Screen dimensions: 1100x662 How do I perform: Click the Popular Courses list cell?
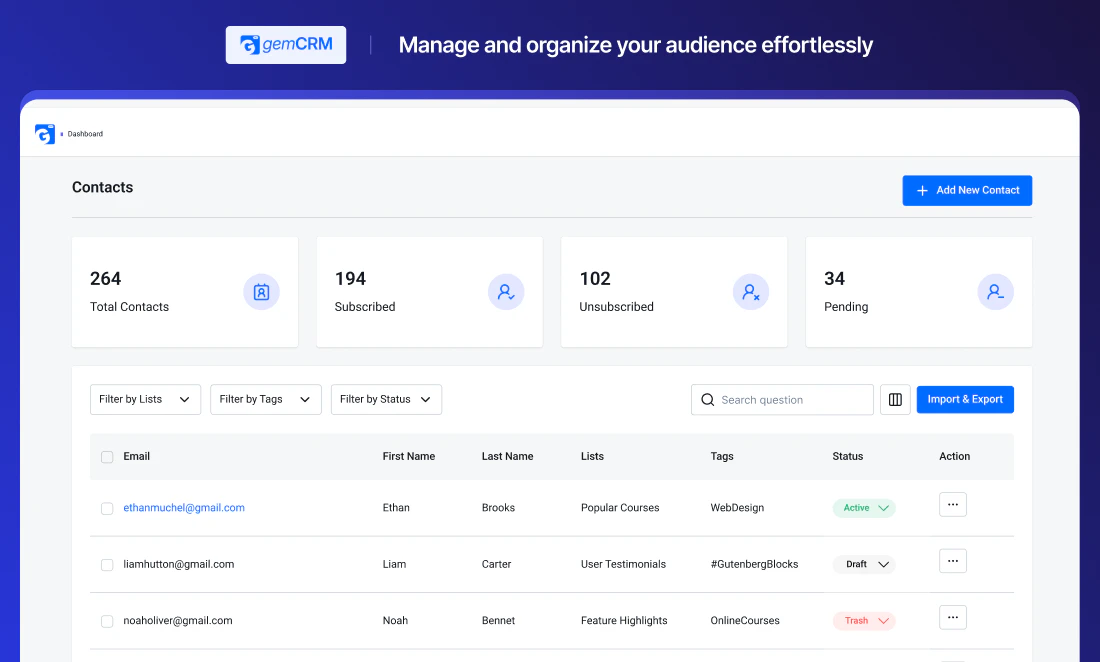(x=620, y=508)
